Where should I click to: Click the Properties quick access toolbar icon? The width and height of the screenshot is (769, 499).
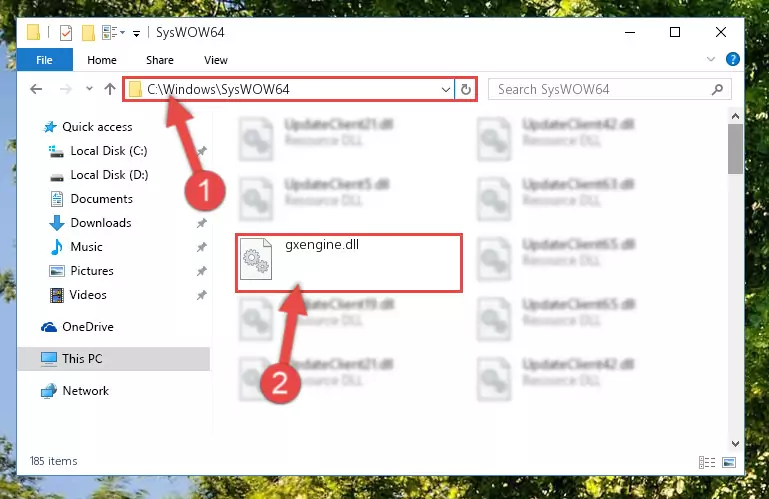(x=66, y=33)
